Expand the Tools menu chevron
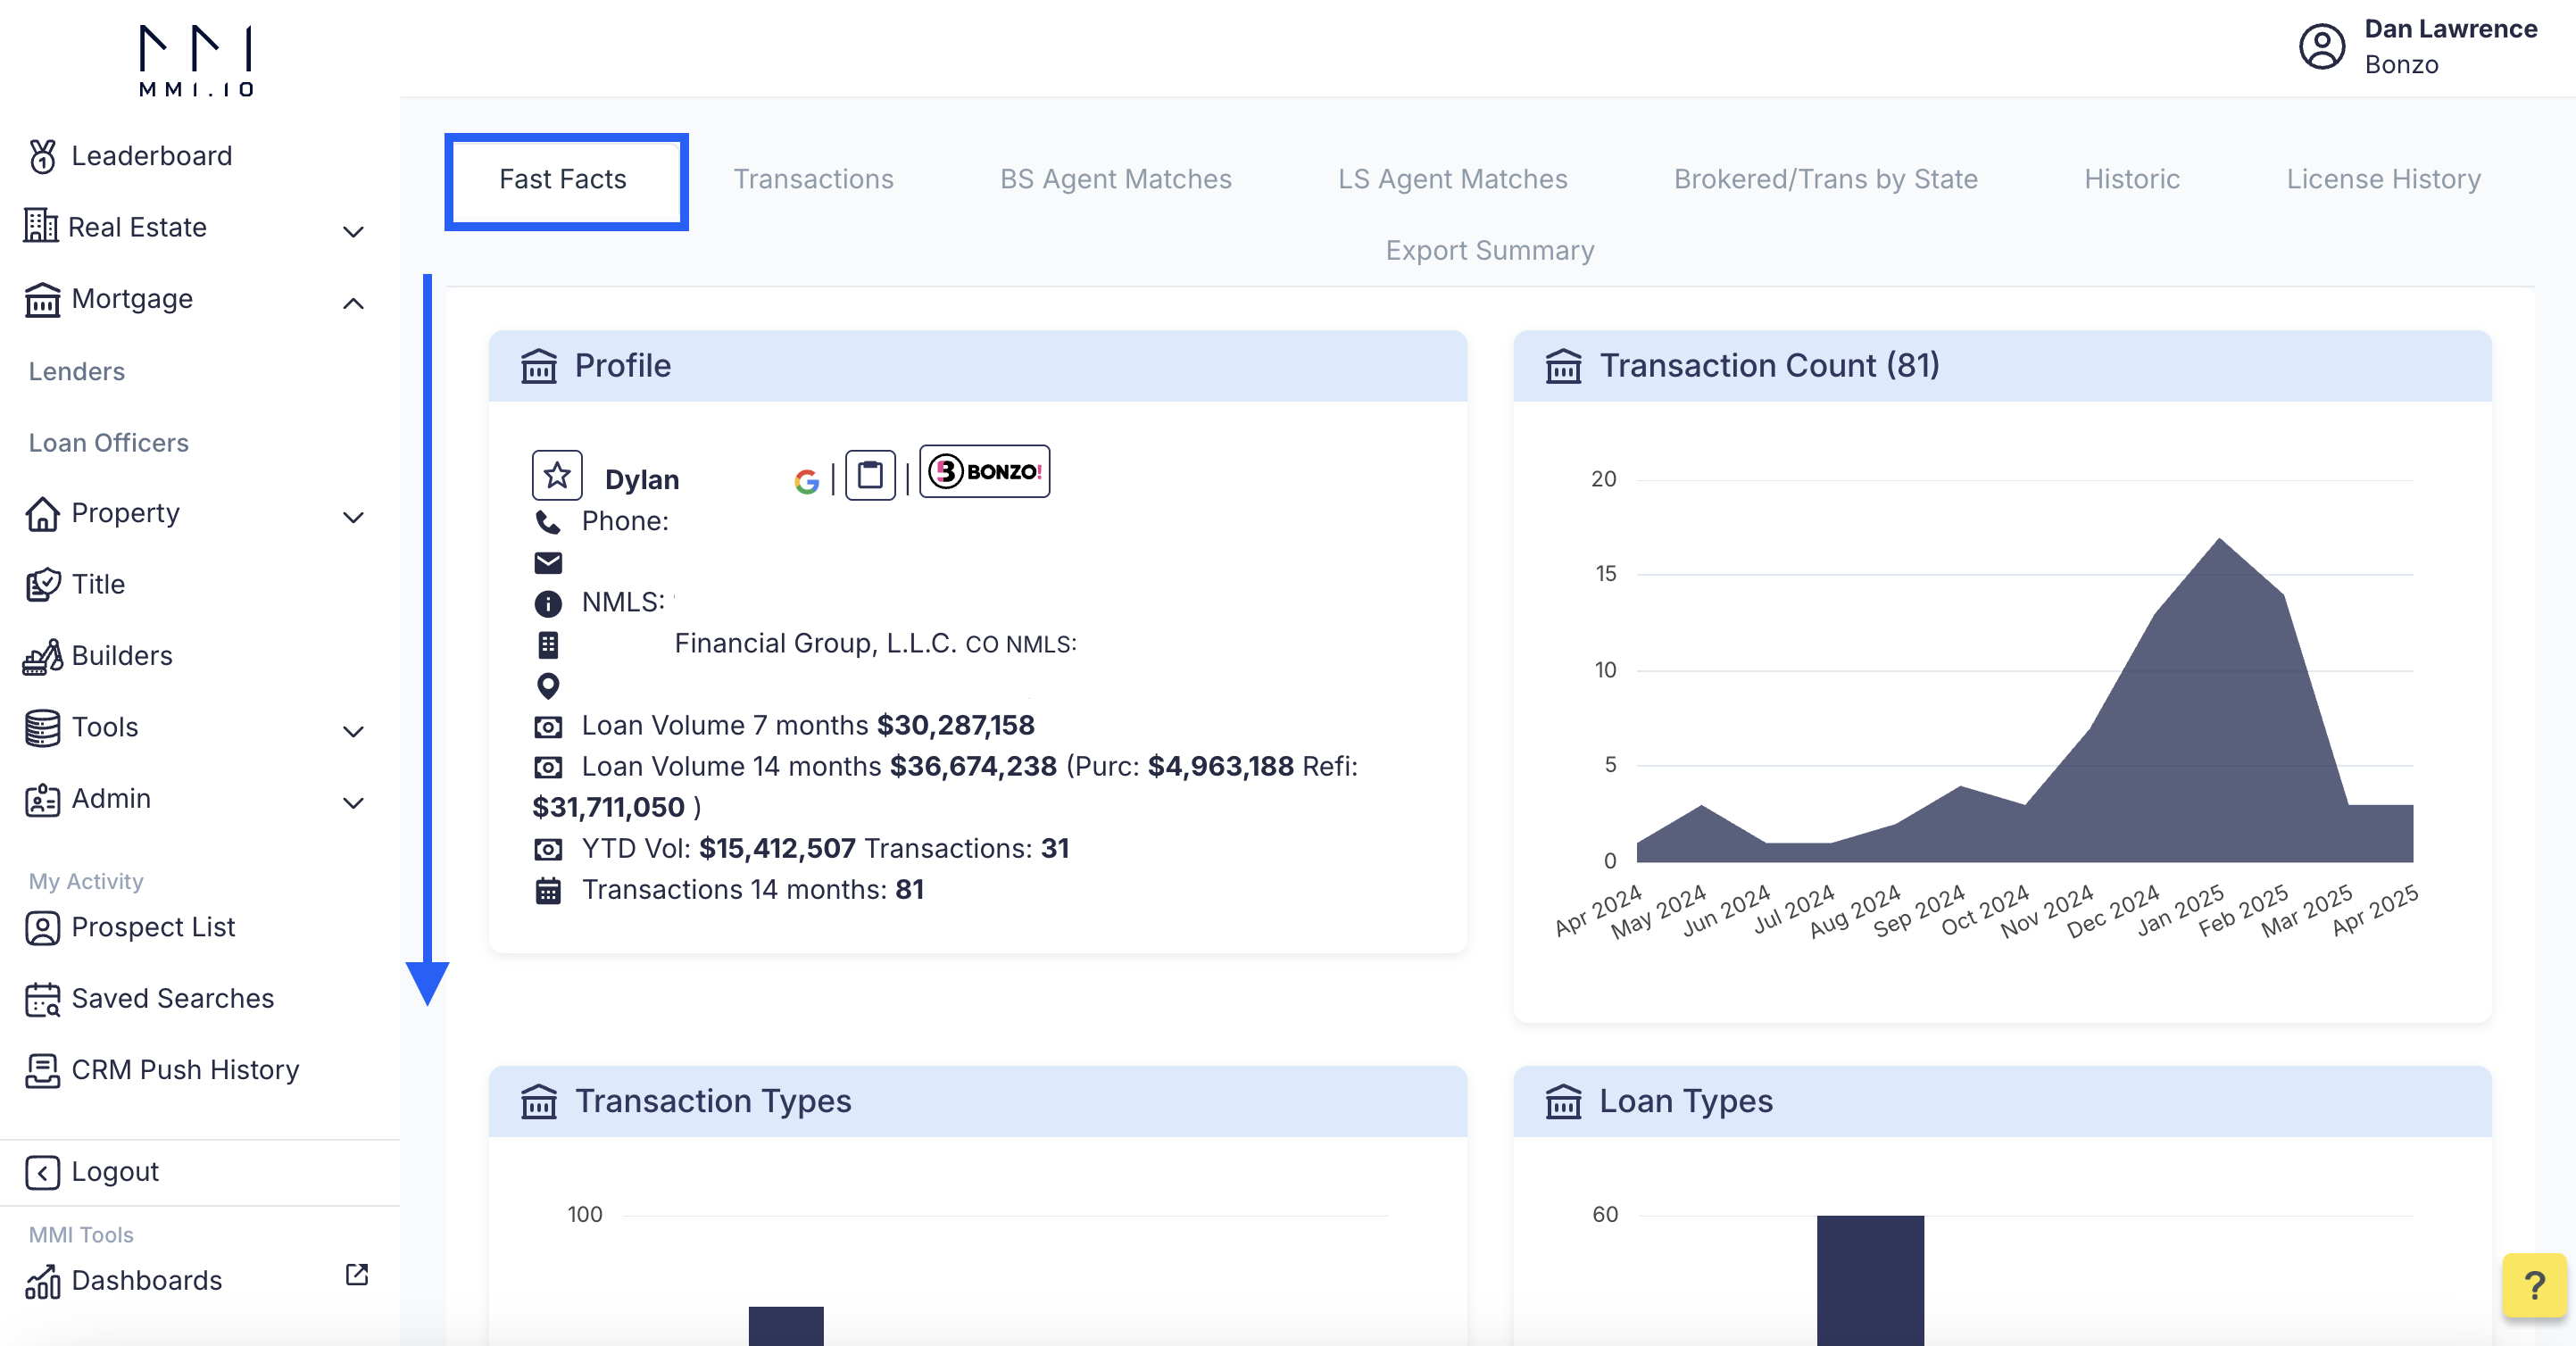 [x=353, y=731]
